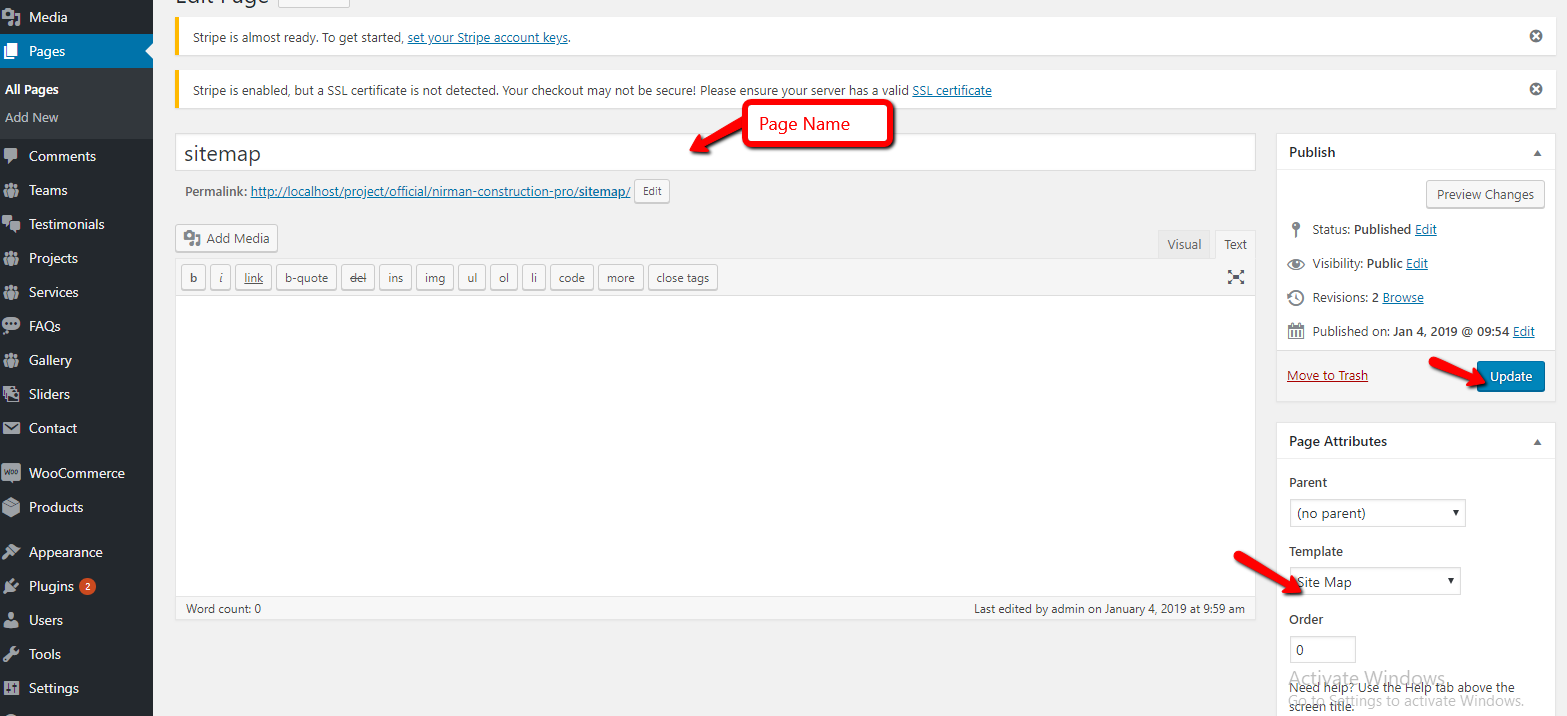The width and height of the screenshot is (1567, 716).
Task: Switch to the Visual editor tab
Action: [1184, 244]
